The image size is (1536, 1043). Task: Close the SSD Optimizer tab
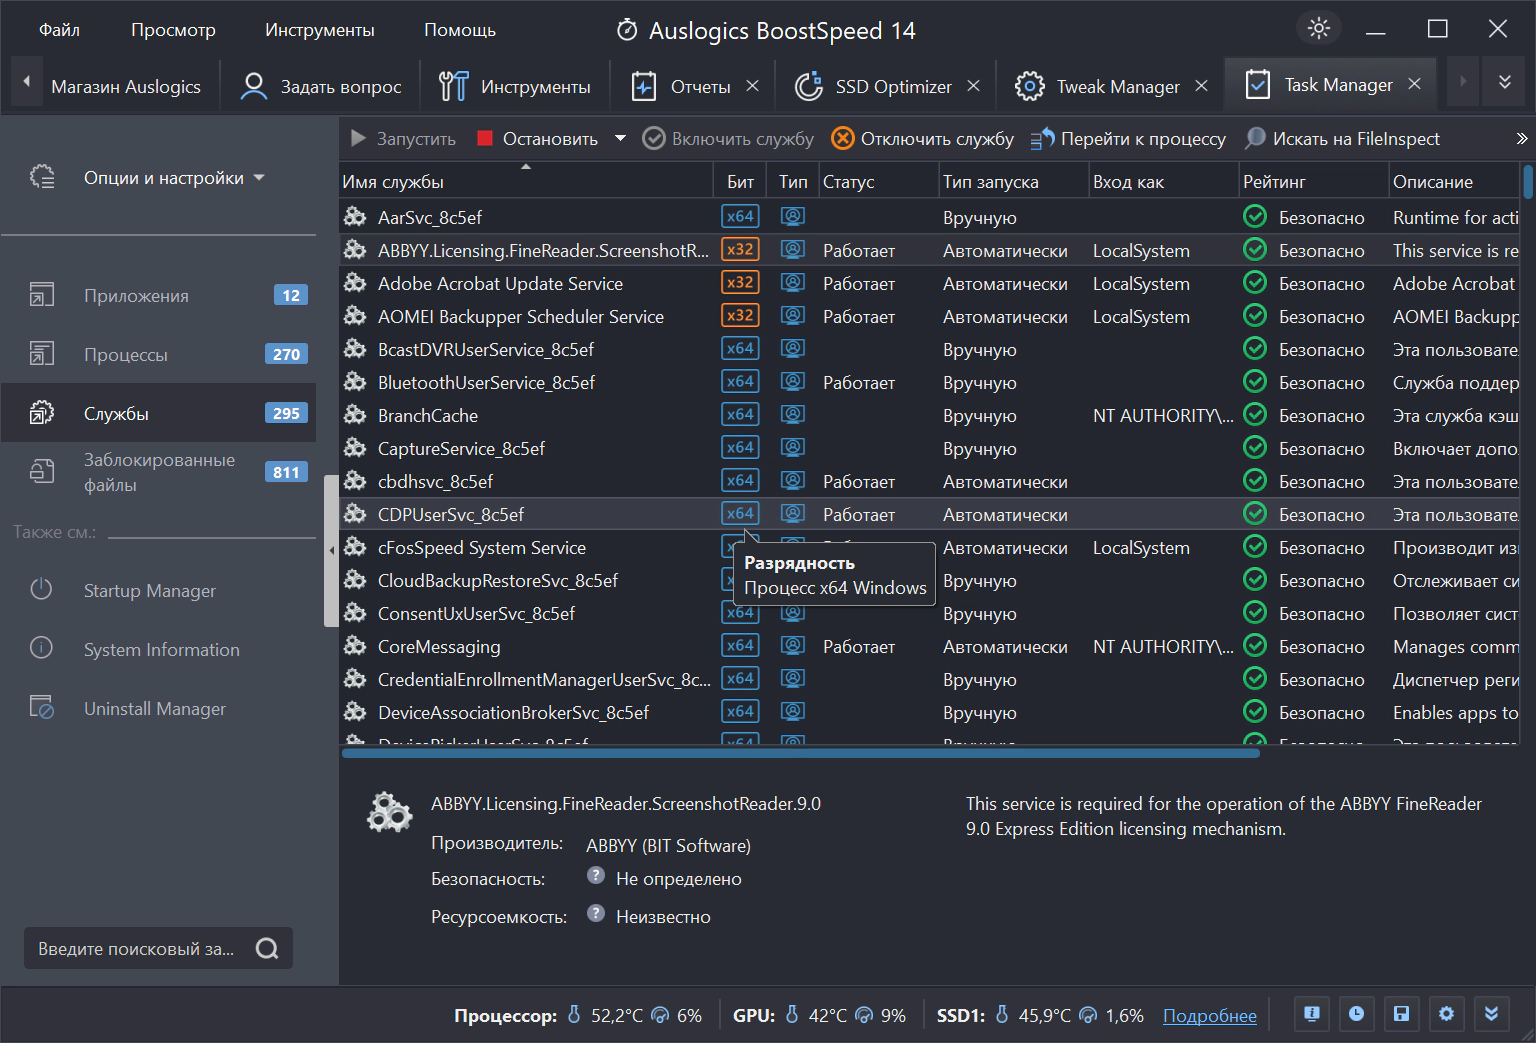(973, 87)
